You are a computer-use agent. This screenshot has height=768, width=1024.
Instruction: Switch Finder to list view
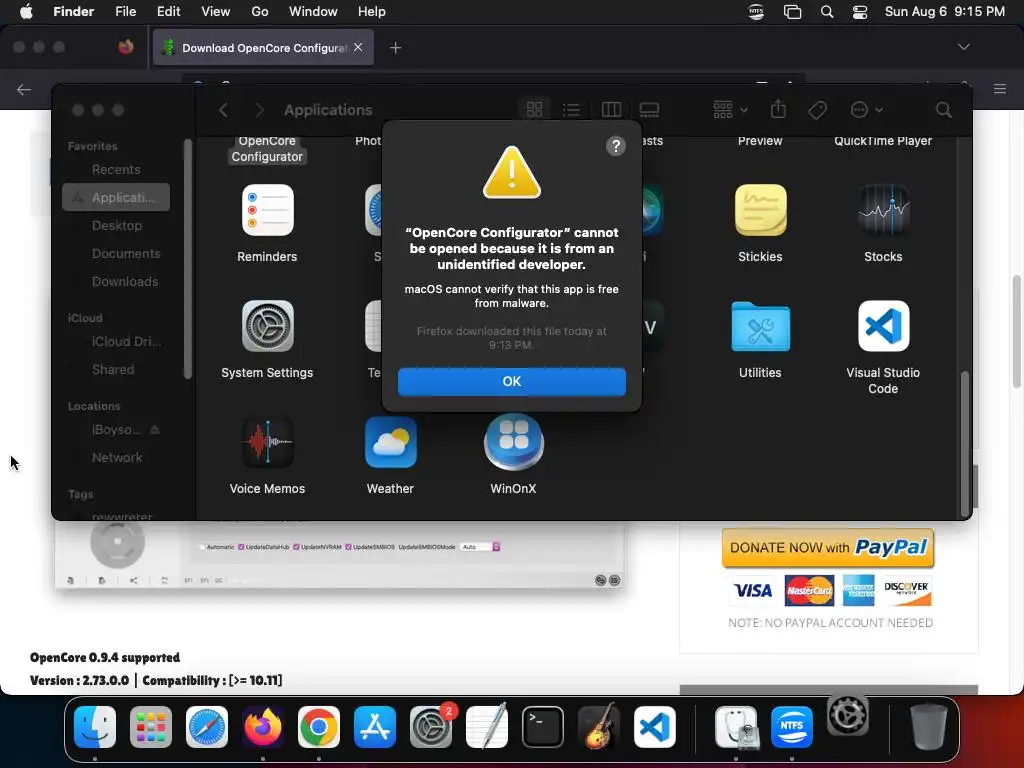click(x=571, y=110)
